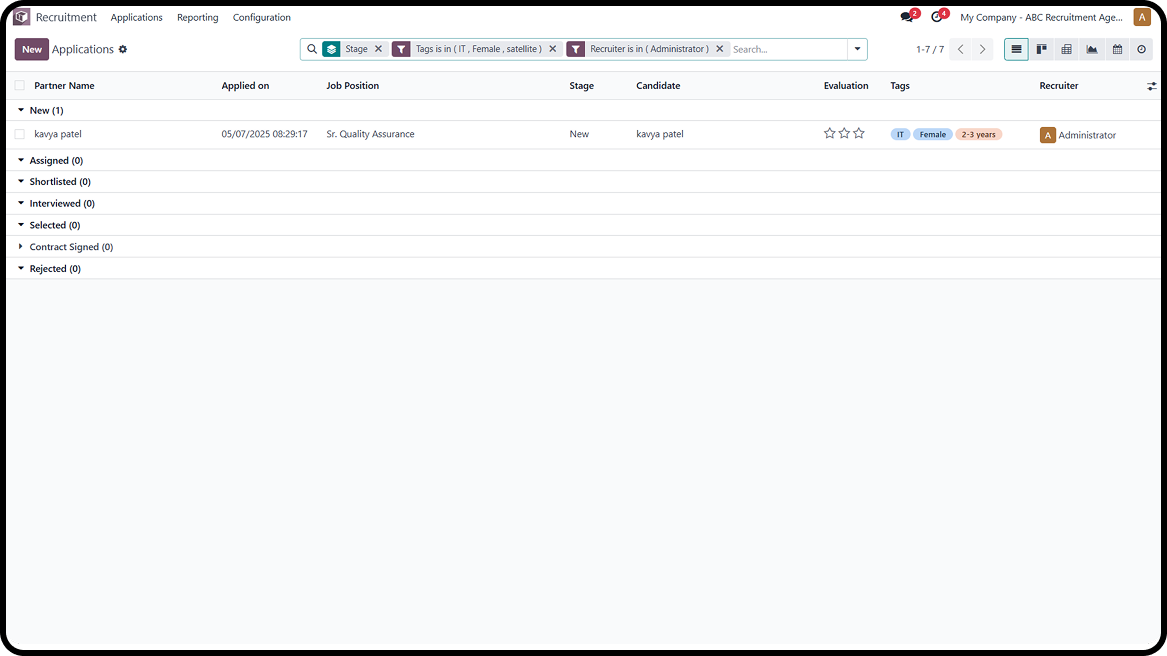Viewport: 1167px width, 656px height.
Task: Focus the Search input field
Action: point(787,49)
